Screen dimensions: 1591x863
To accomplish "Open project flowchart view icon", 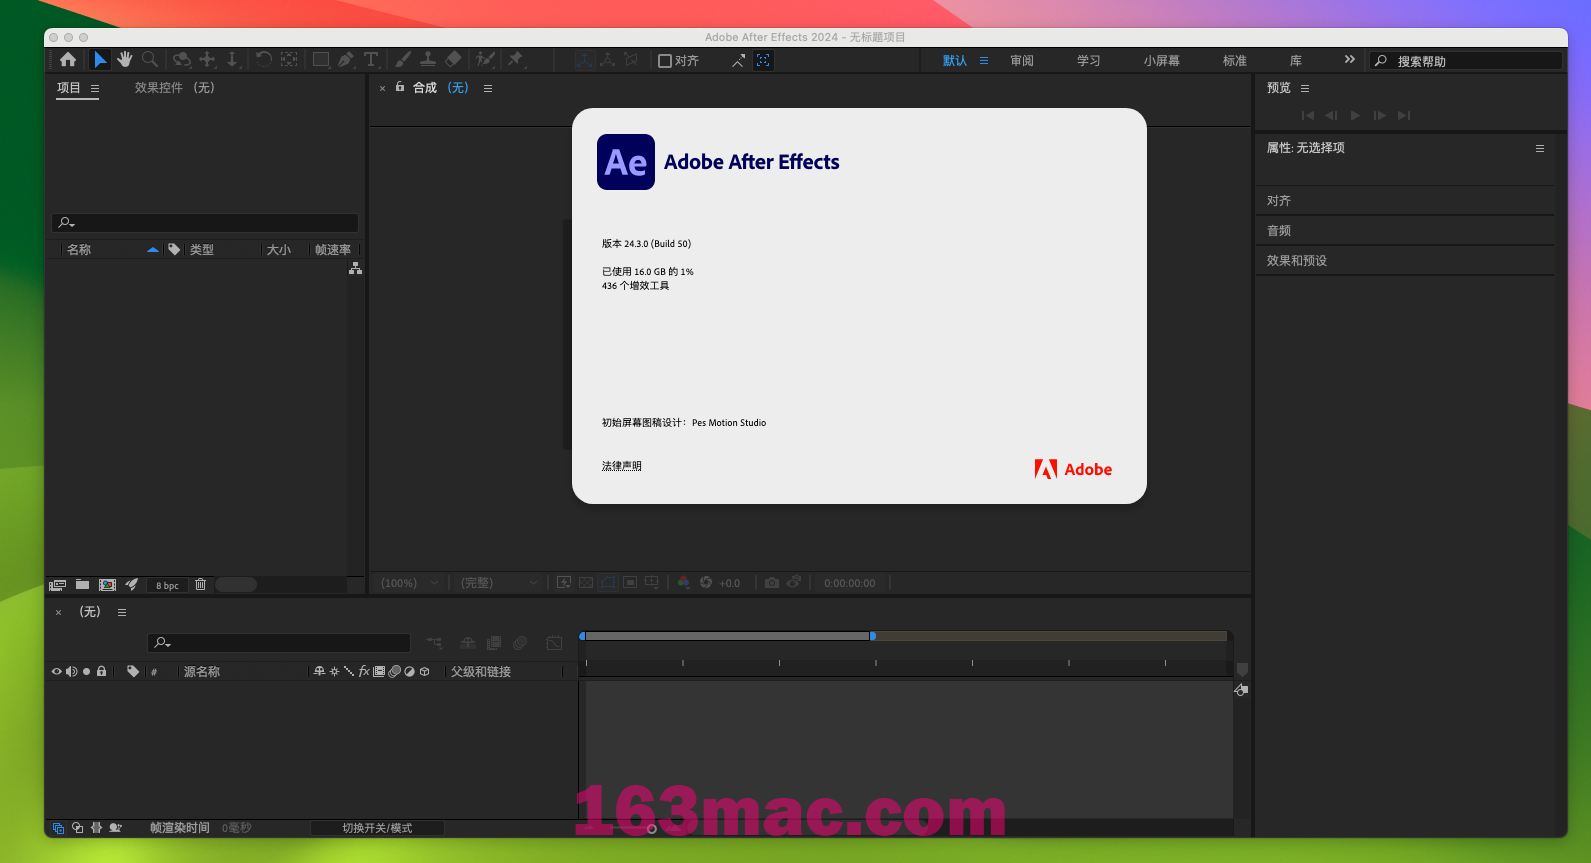I will tap(355, 269).
